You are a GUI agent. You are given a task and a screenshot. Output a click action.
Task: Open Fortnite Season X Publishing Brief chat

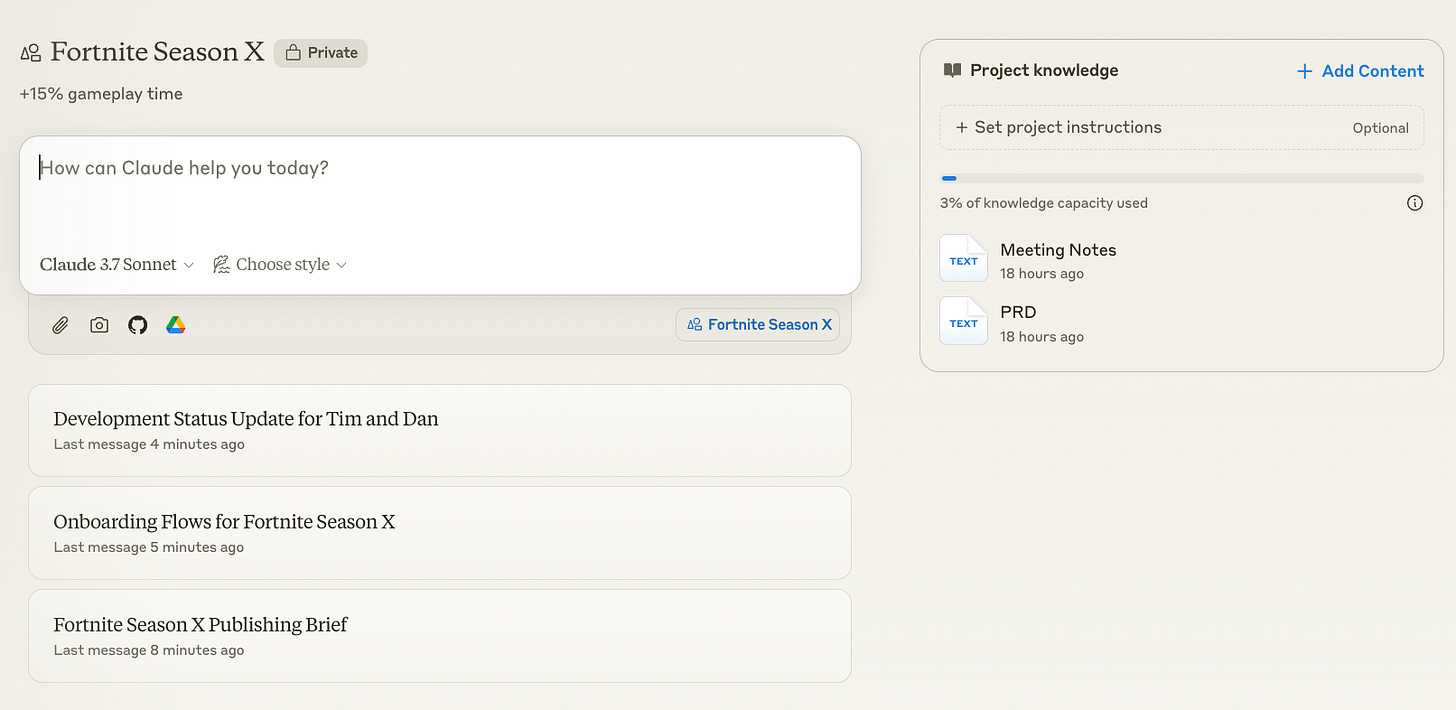pyautogui.click(x=440, y=636)
